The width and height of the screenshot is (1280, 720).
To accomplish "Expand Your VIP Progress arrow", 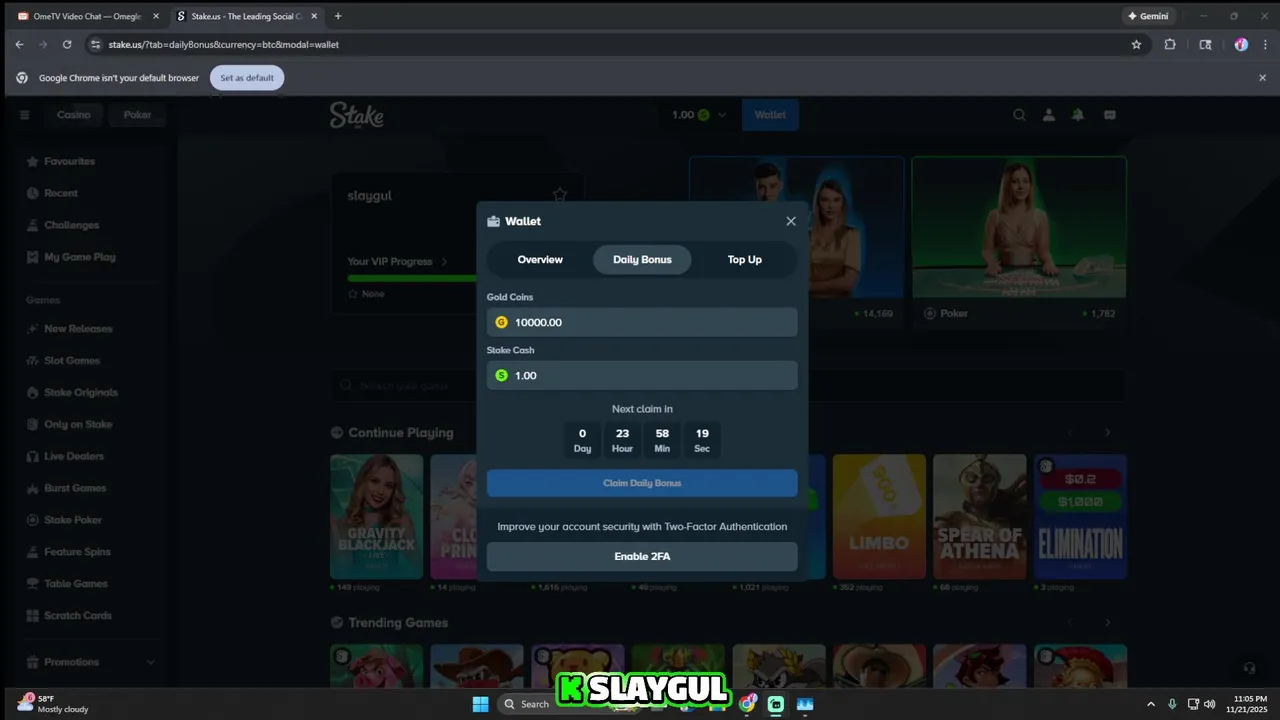I will (444, 262).
